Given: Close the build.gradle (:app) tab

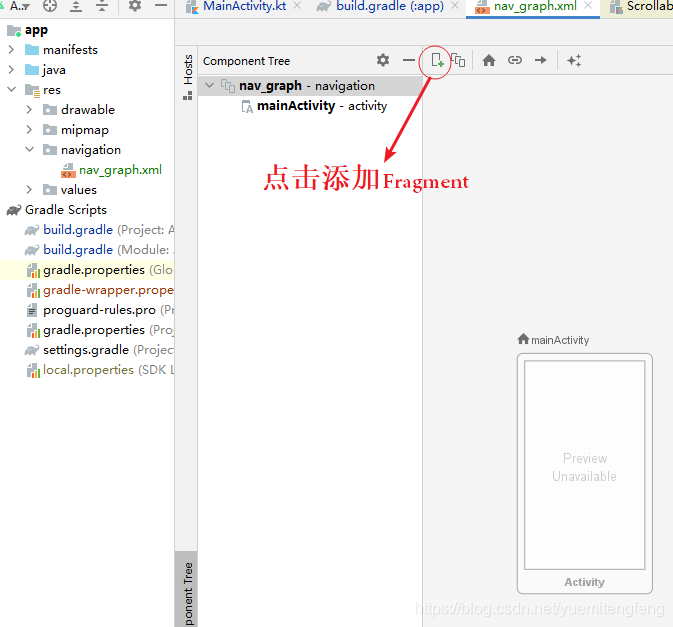Looking at the screenshot, I should point(455,6).
